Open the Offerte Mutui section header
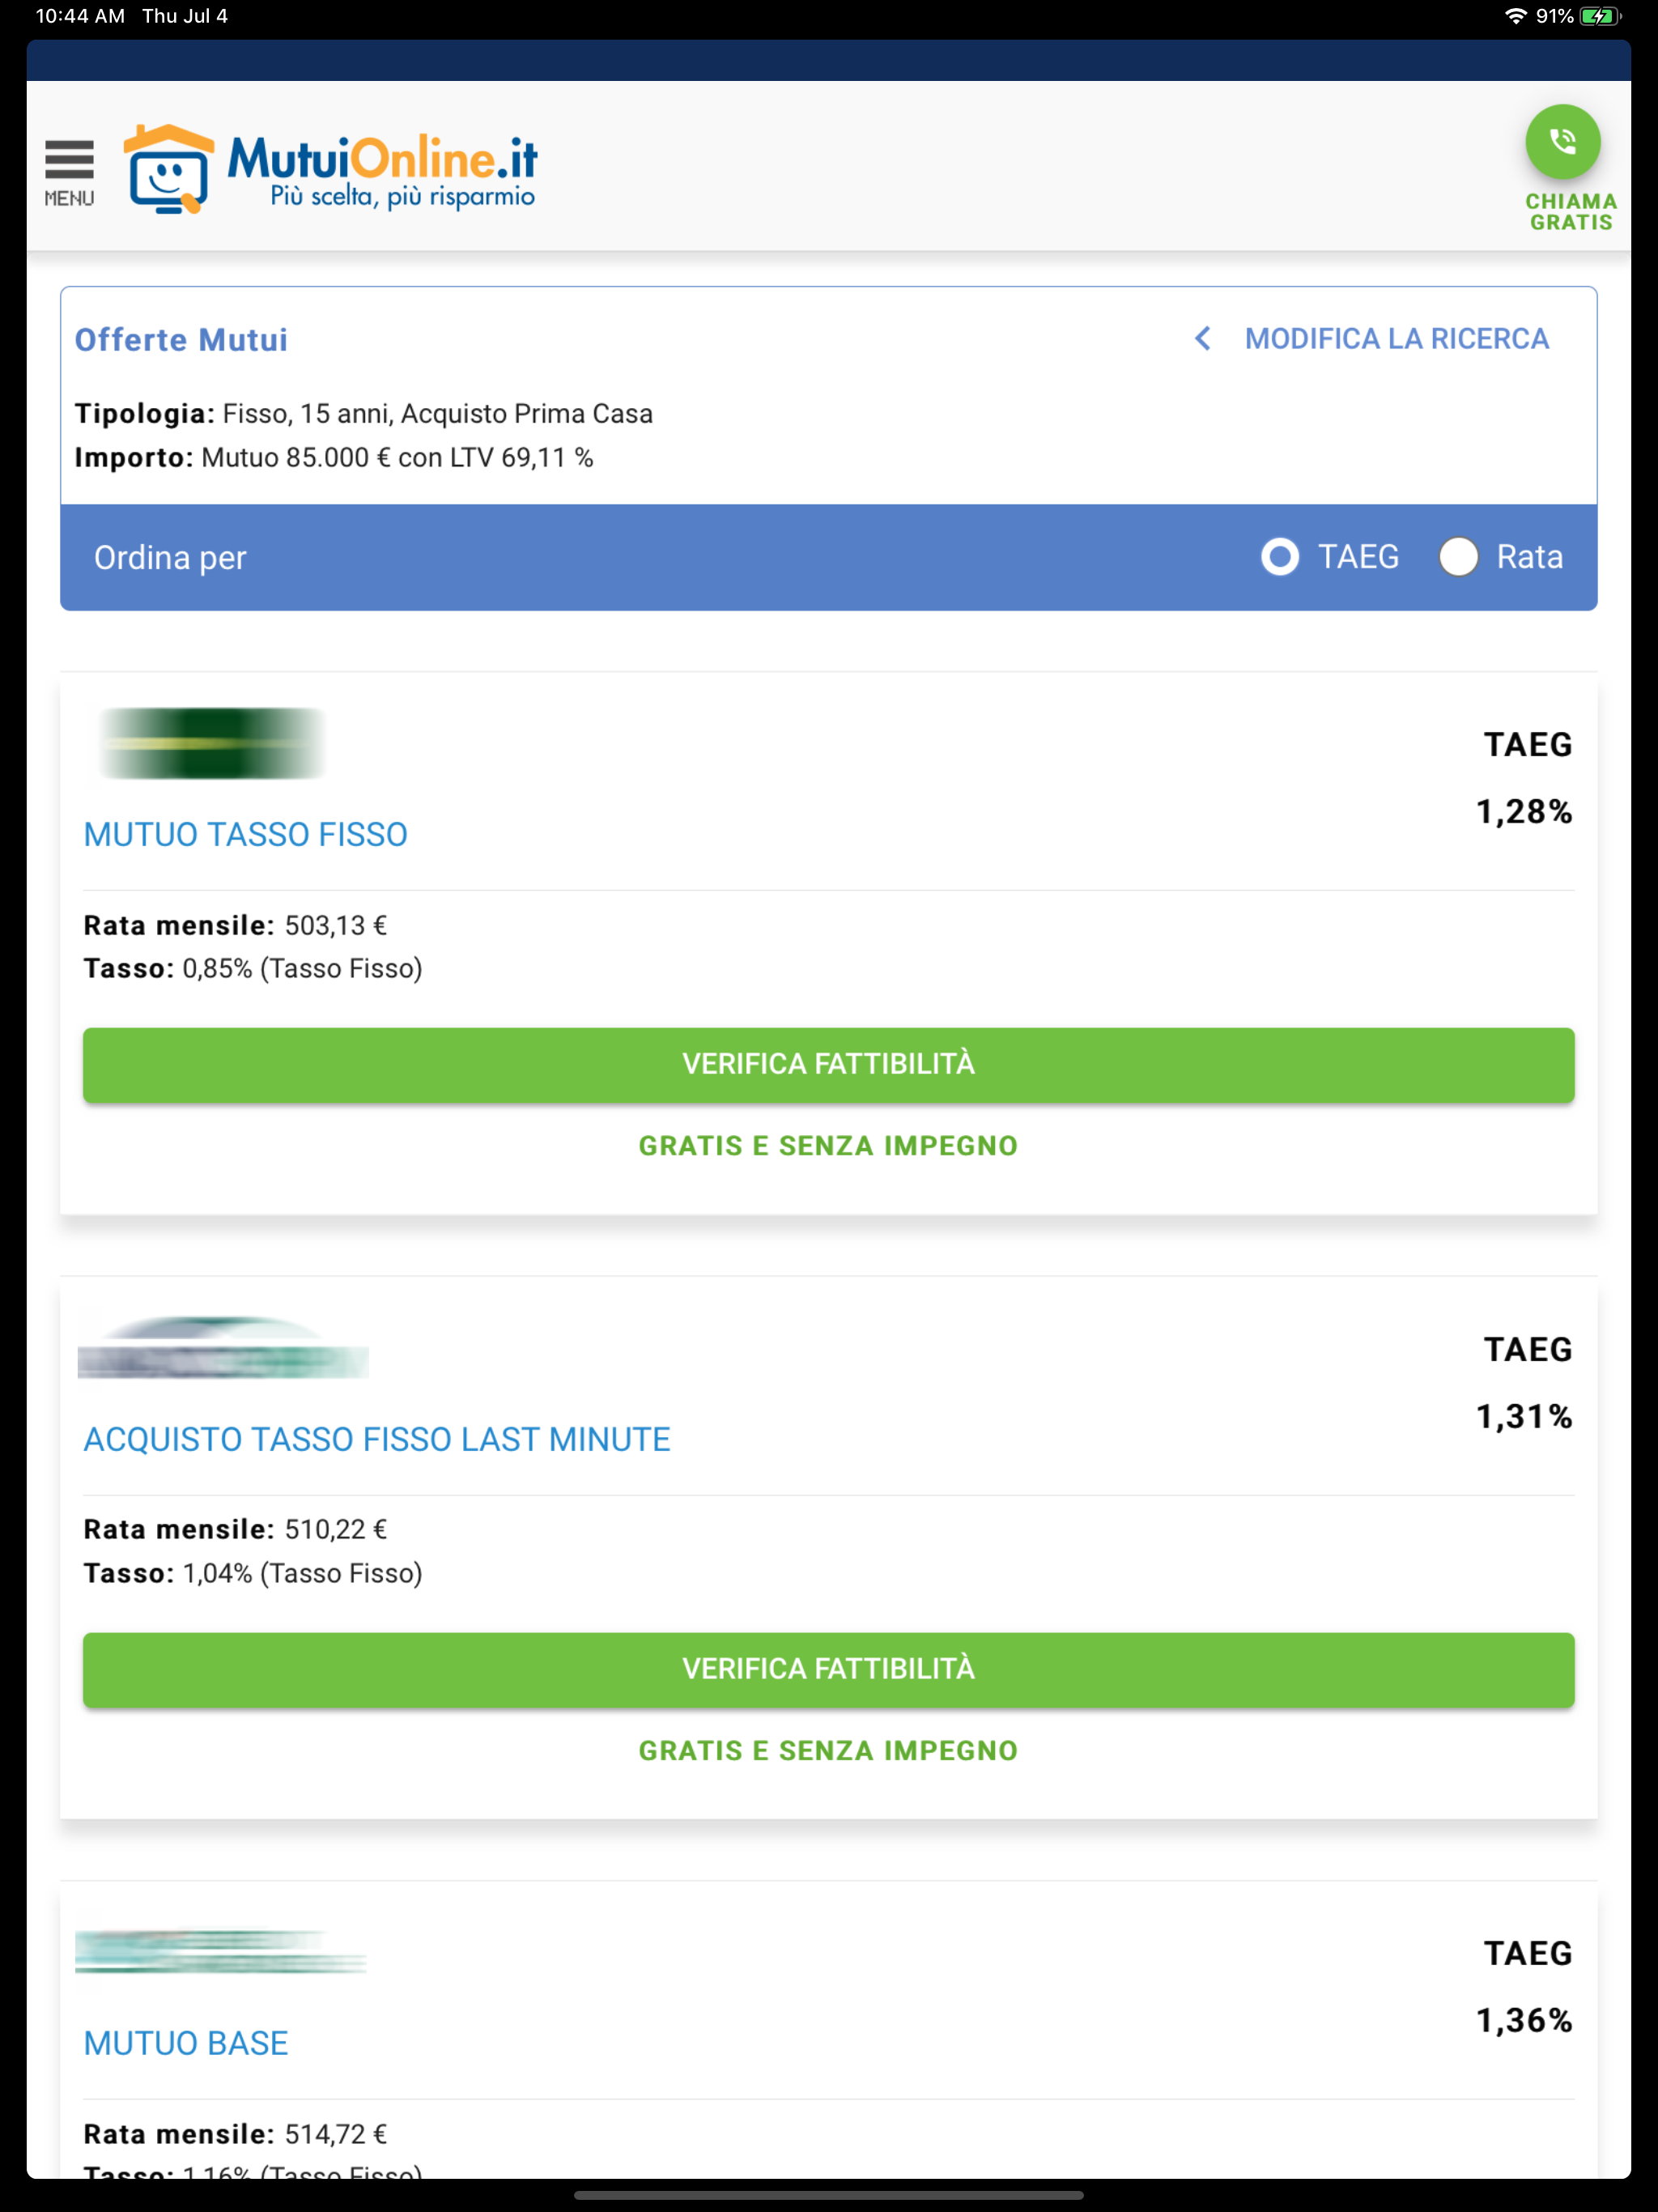The image size is (1658, 2212). coord(182,339)
